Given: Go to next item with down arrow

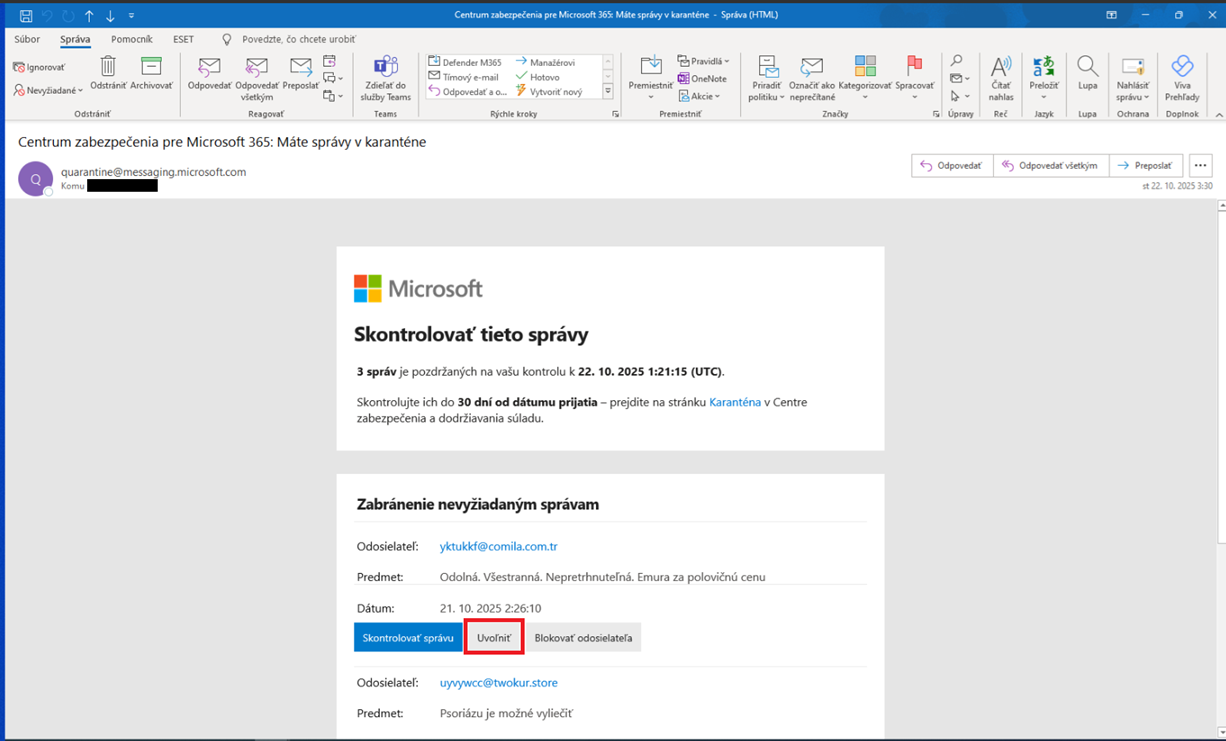Looking at the screenshot, I should (x=110, y=16).
